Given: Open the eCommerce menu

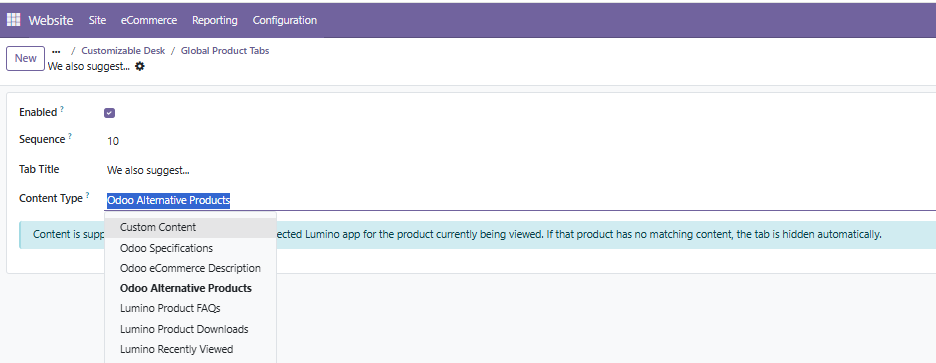Looking at the screenshot, I should pos(149,20).
